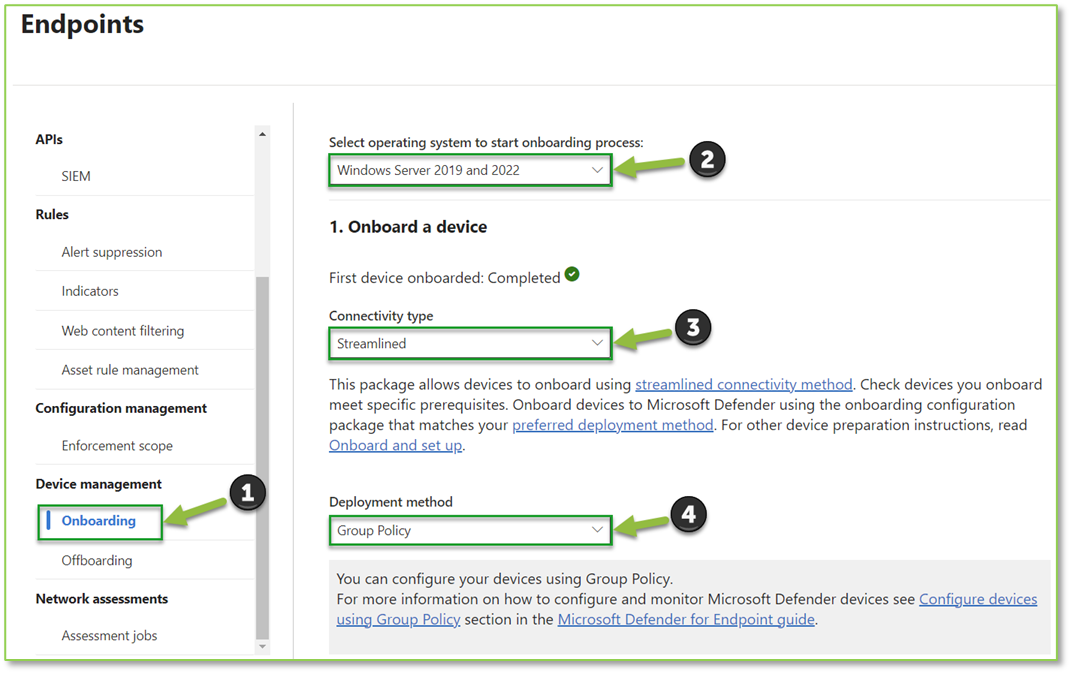Select Web content filtering
Viewport: 1071px width, 674px height.
123,330
